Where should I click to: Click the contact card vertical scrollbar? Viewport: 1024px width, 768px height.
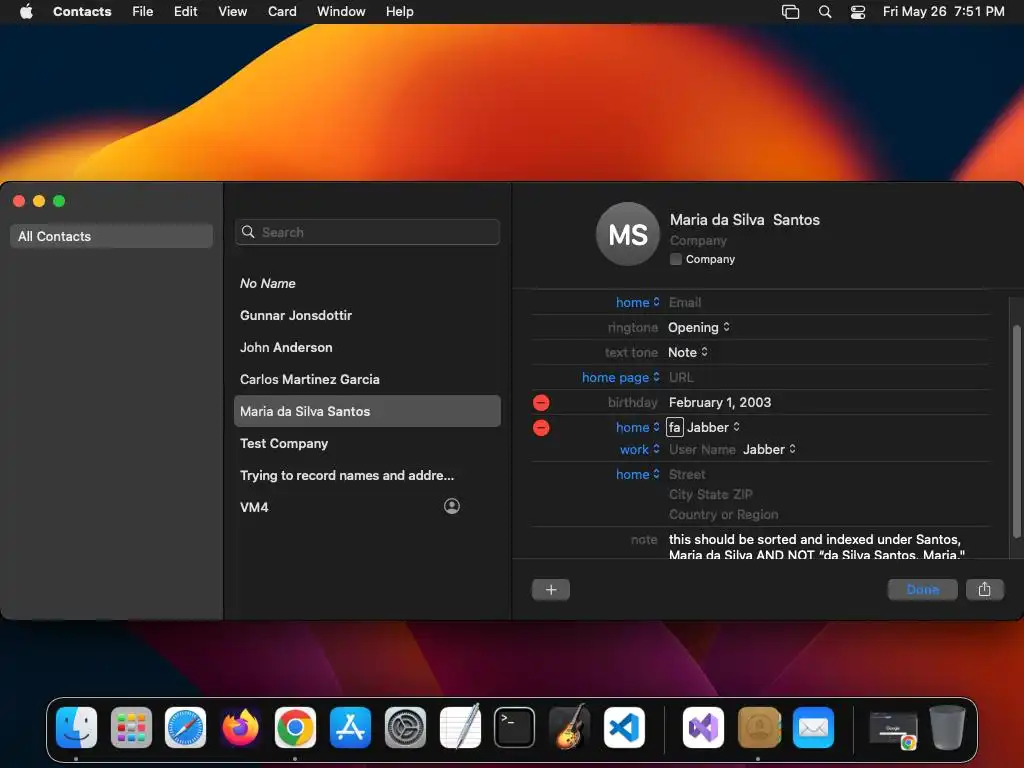[x=1016, y=431]
